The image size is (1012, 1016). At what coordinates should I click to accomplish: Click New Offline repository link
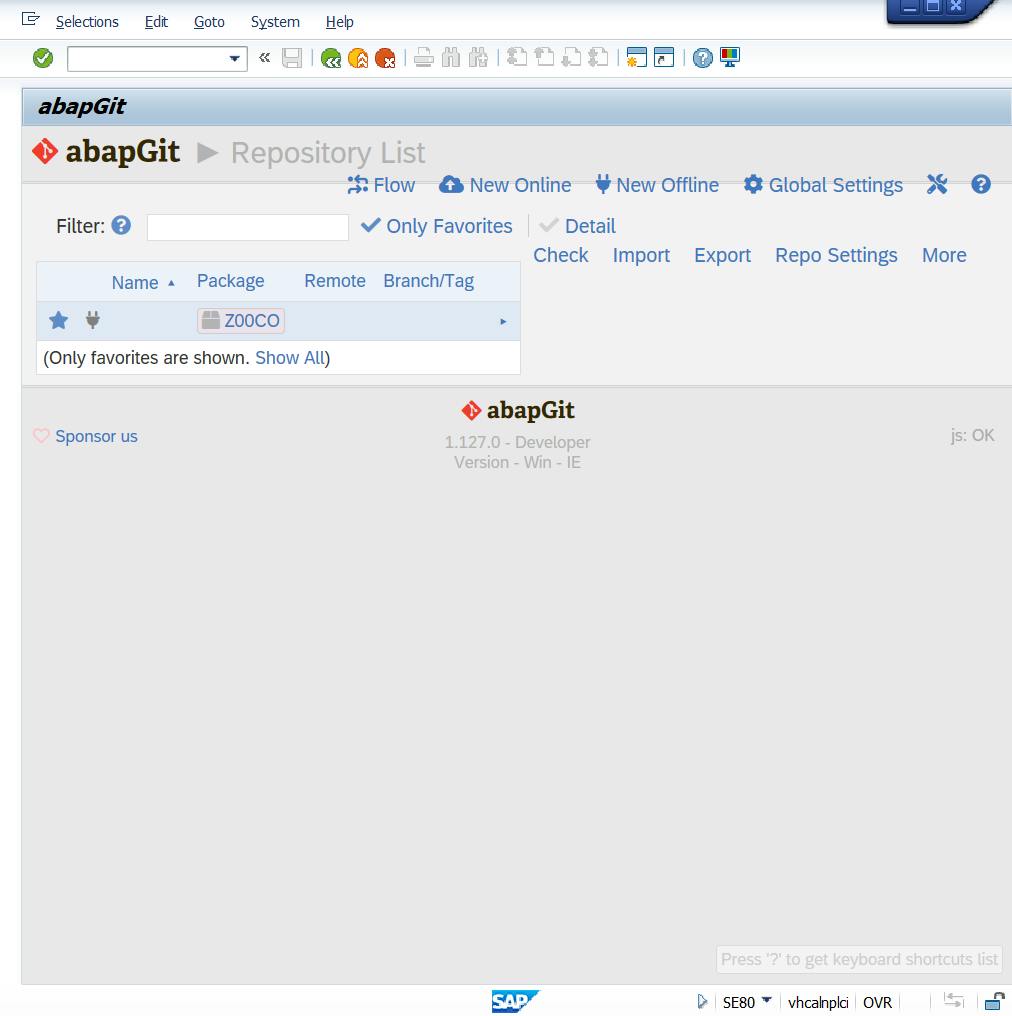click(x=657, y=185)
